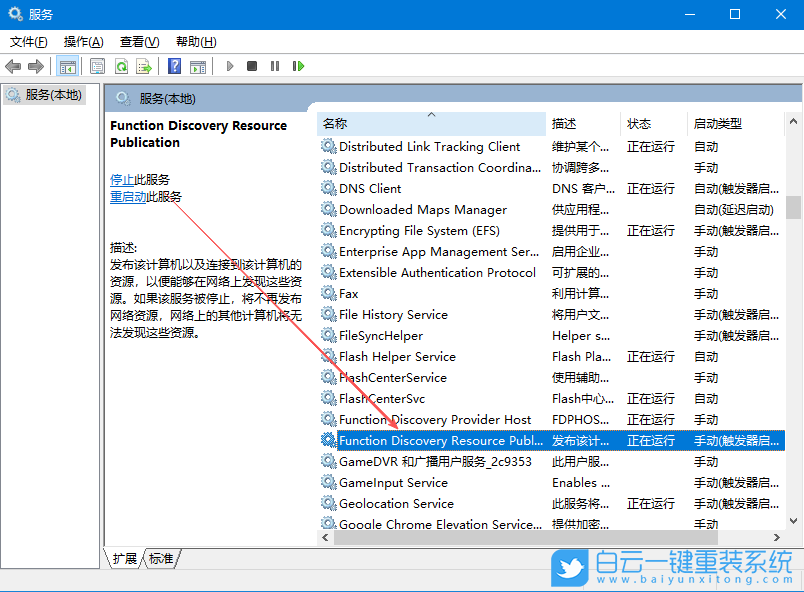Switch to the 标准 tab
Viewport: 804px width, 592px height.
(160, 559)
